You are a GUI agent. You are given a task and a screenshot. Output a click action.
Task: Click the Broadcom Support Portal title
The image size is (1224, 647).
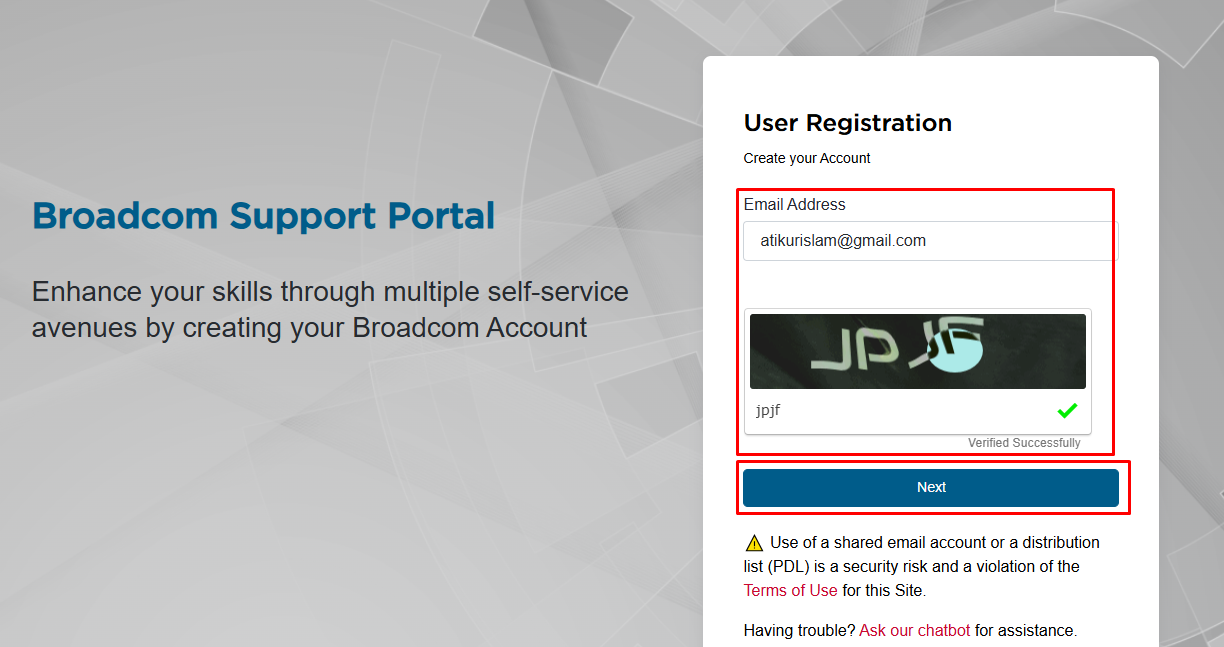point(264,216)
